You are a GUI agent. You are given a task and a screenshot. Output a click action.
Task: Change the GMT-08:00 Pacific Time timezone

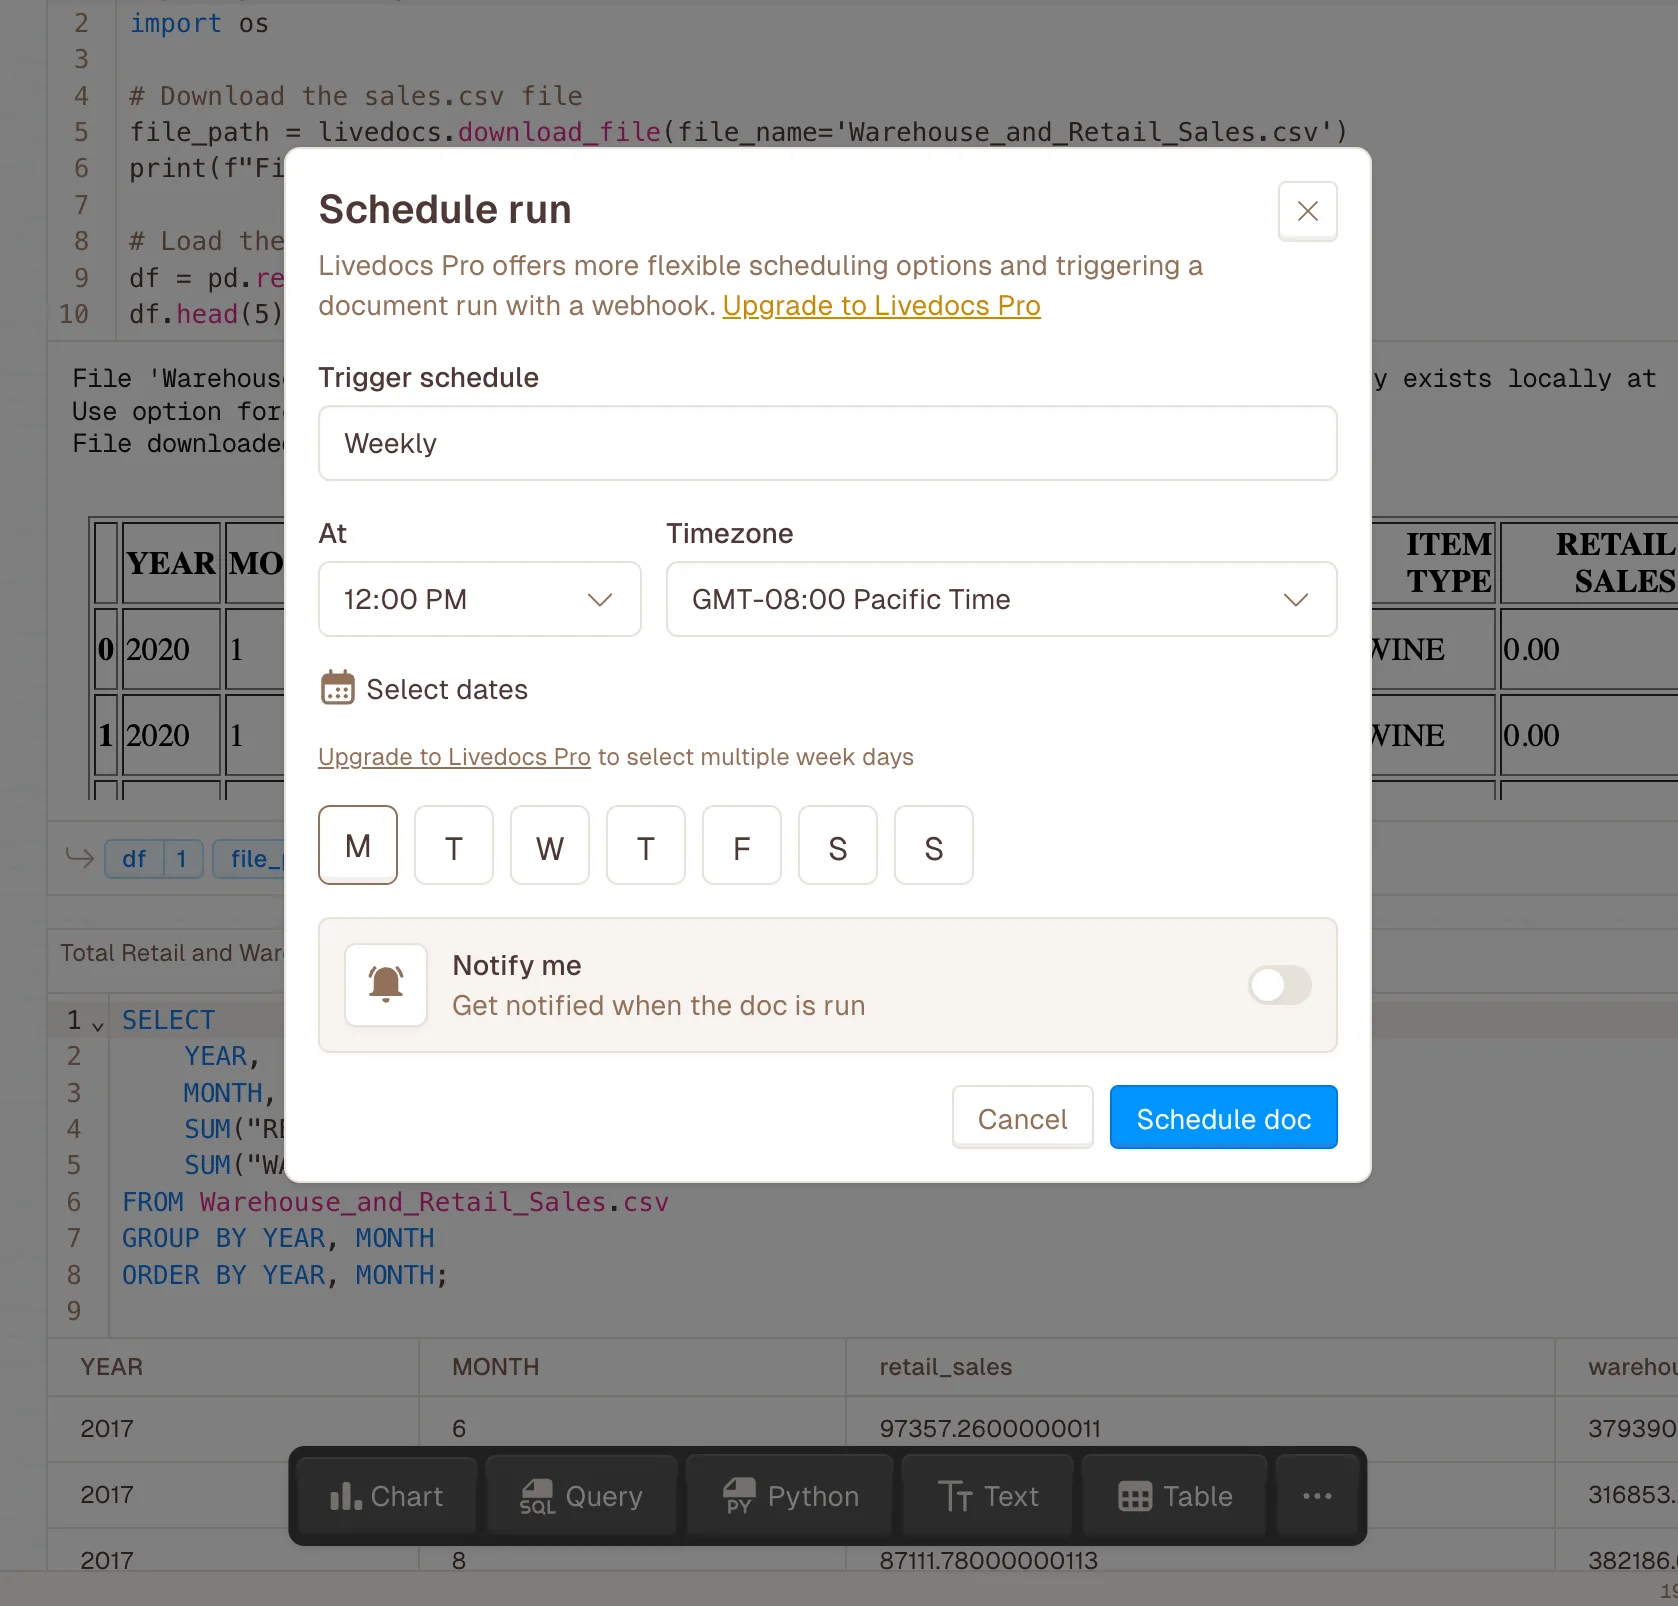[1001, 599]
